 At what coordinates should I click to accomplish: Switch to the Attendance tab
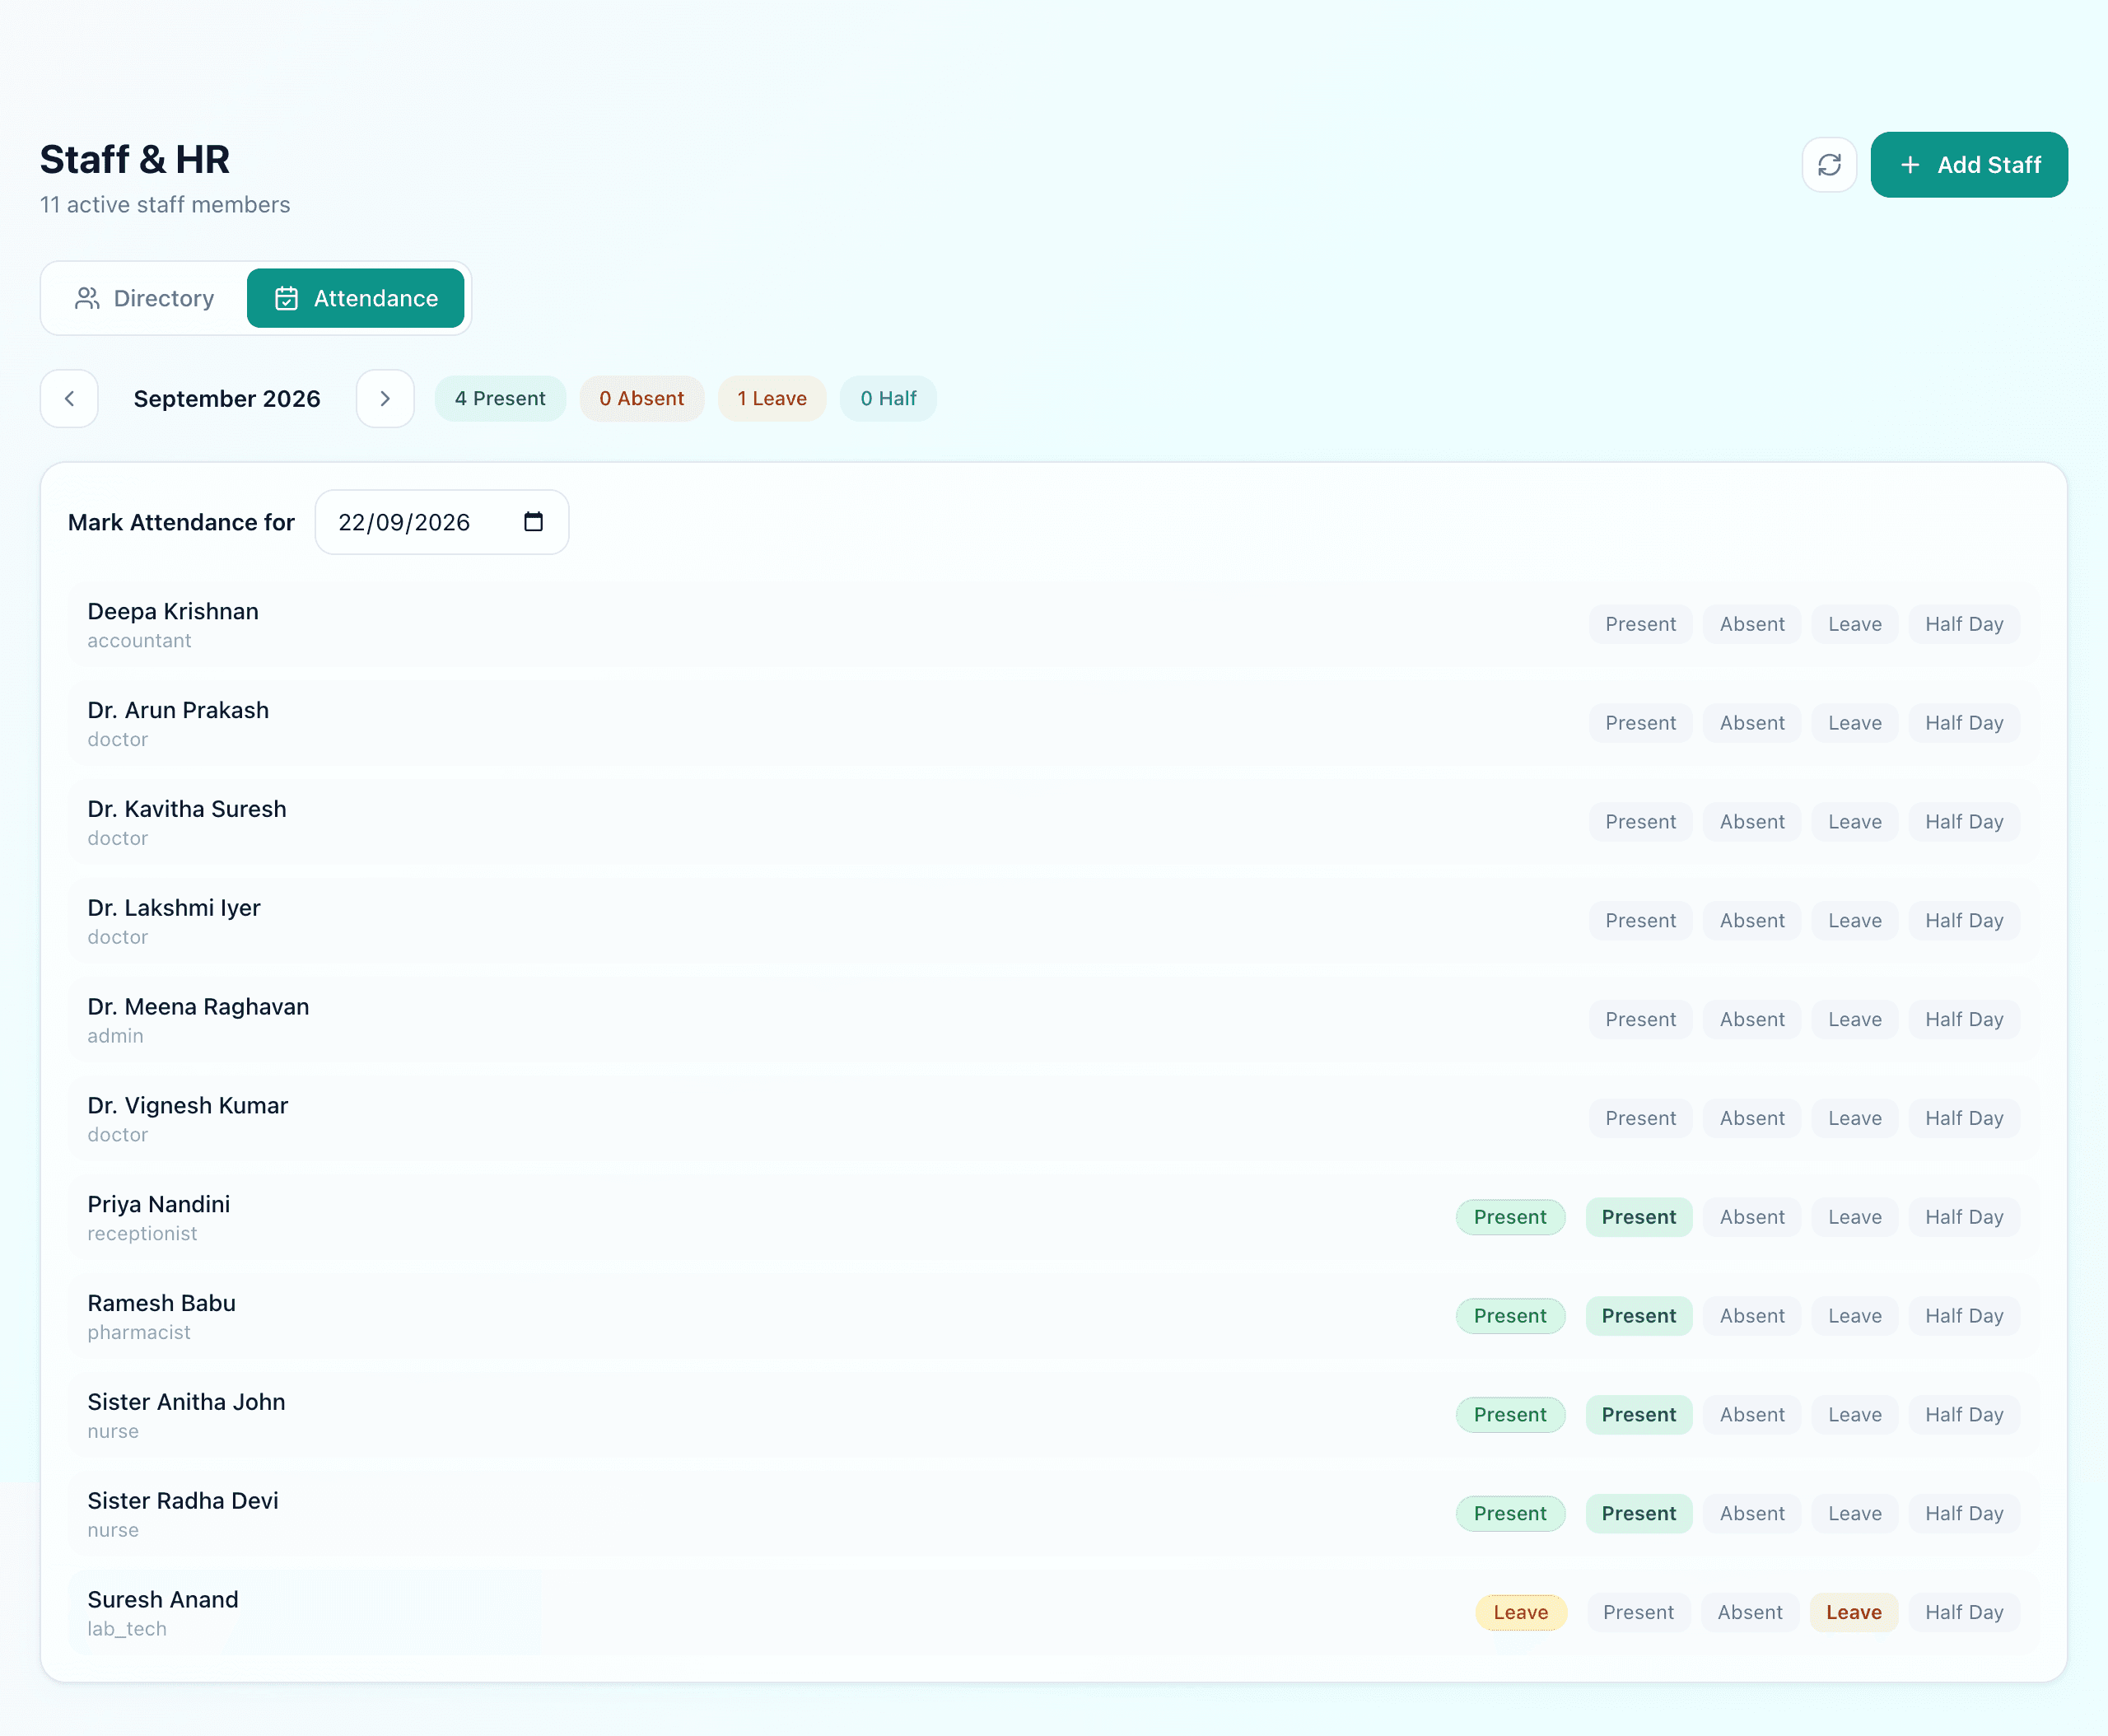point(356,298)
